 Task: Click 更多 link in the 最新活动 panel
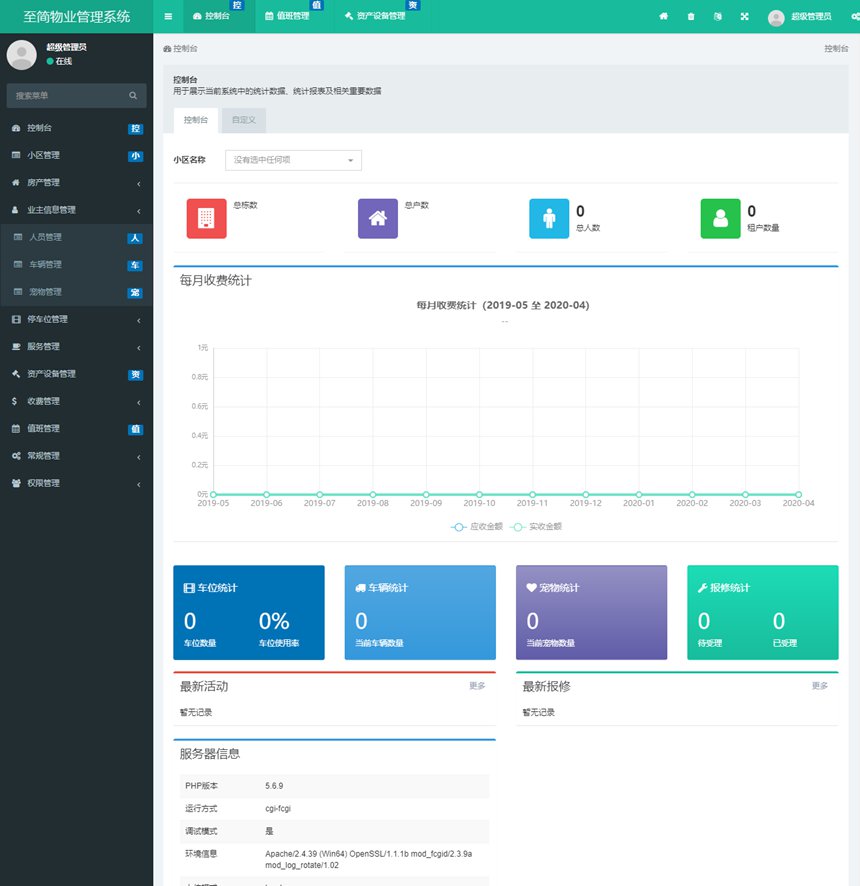(x=477, y=686)
